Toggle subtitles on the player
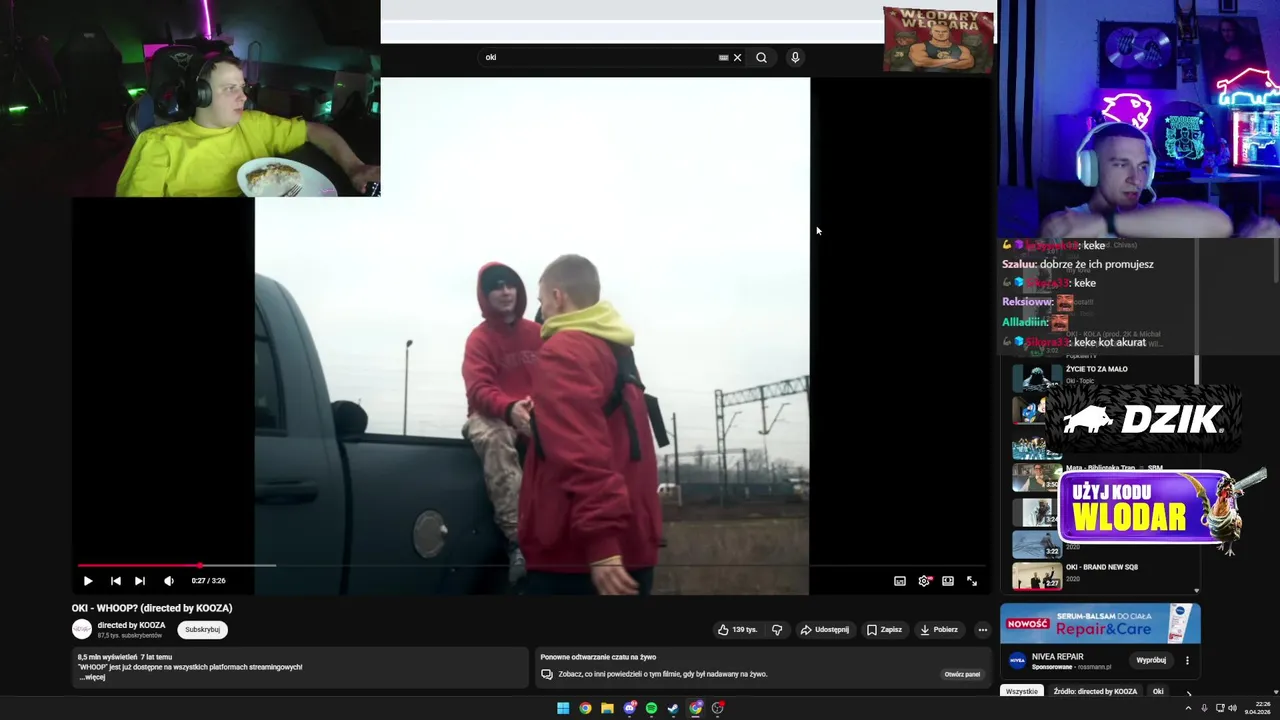Screen dimensions: 1280x720 point(900,581)
